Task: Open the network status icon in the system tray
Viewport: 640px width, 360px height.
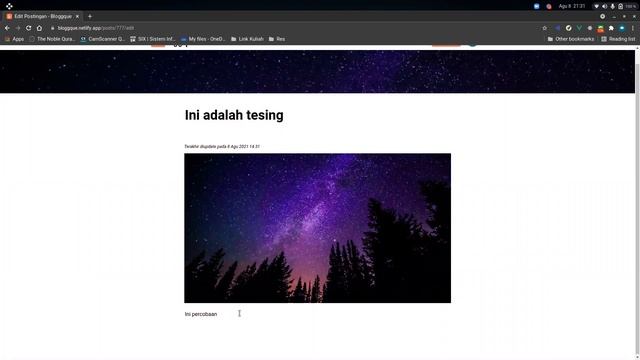Action: click(x=596, y=7)
